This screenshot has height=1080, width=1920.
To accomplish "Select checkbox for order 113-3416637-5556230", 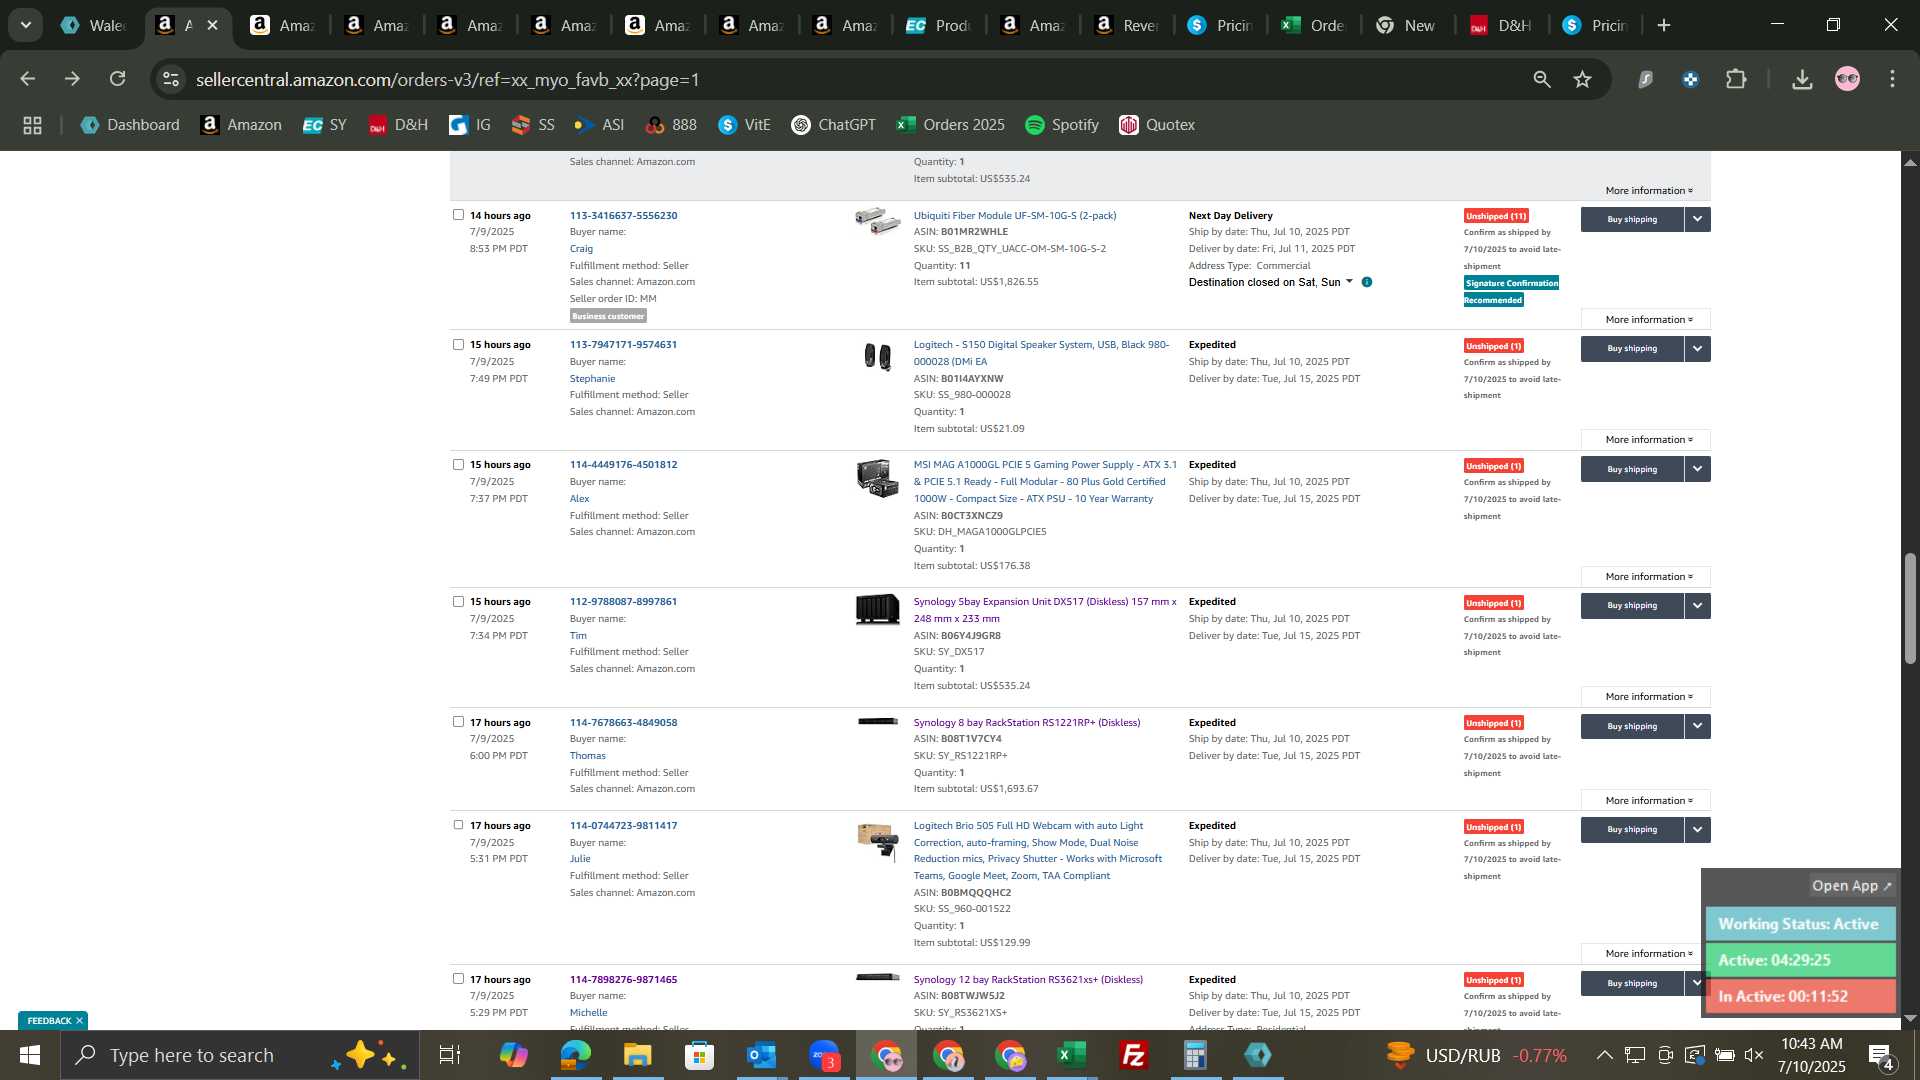I will (x=458, y=214).
